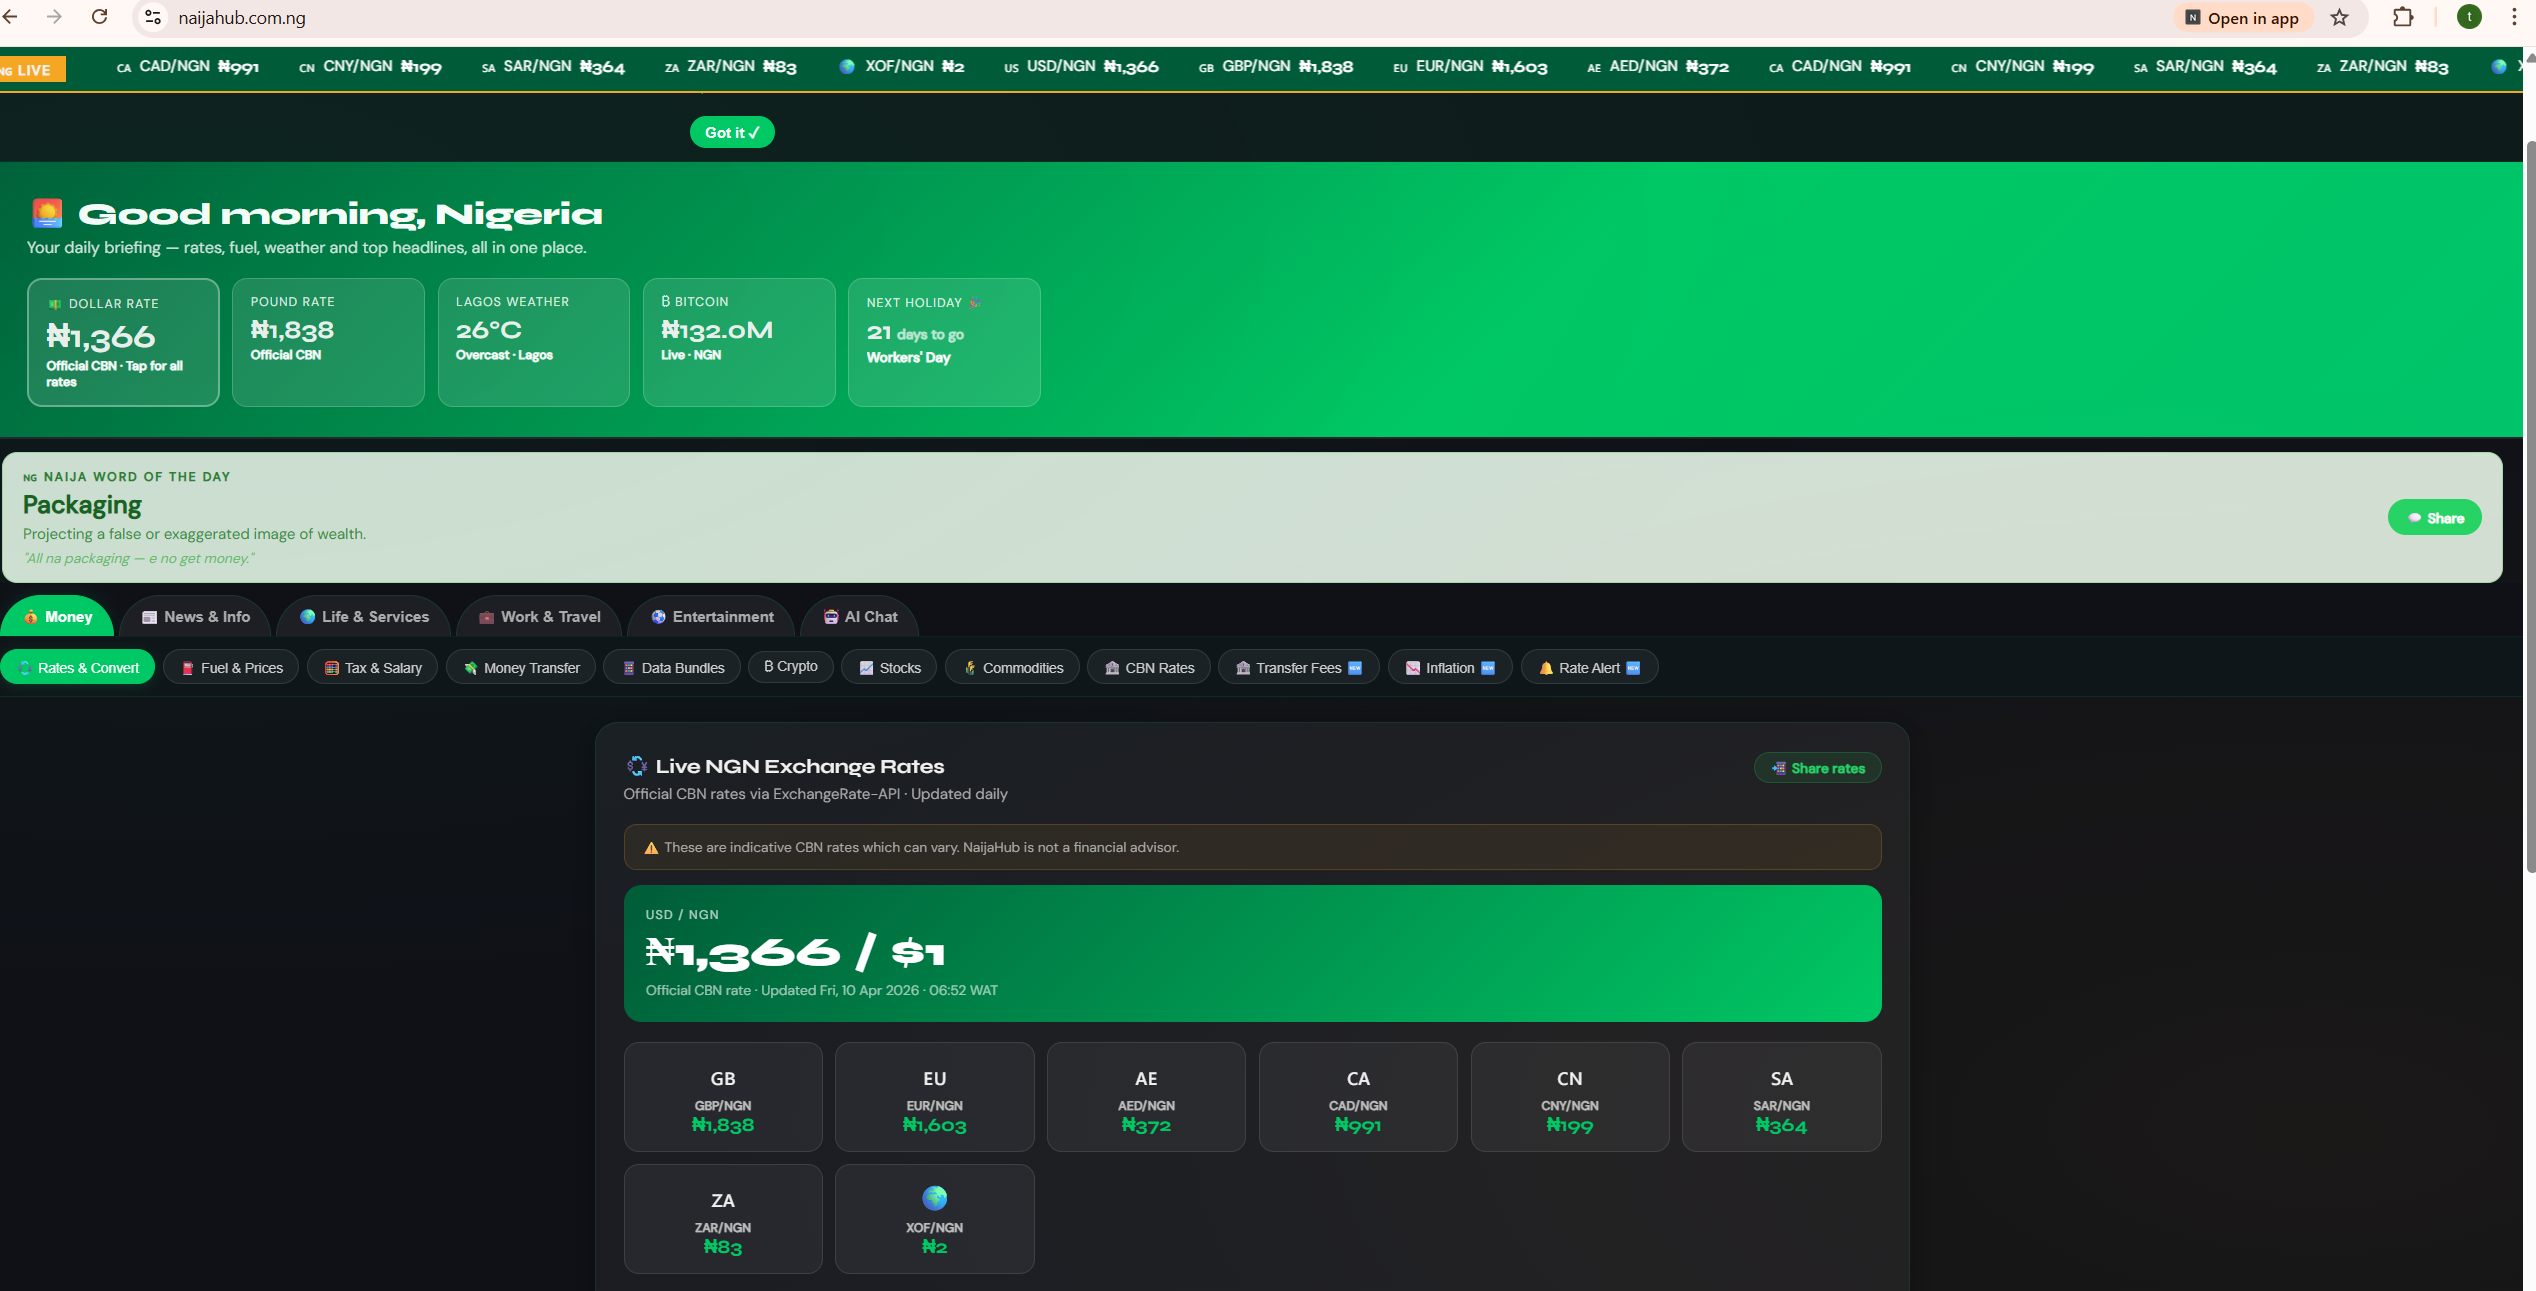Select the Money Transfer subtab
Viewport: 2536px width, 1291px height.
[x=520, y=668]
